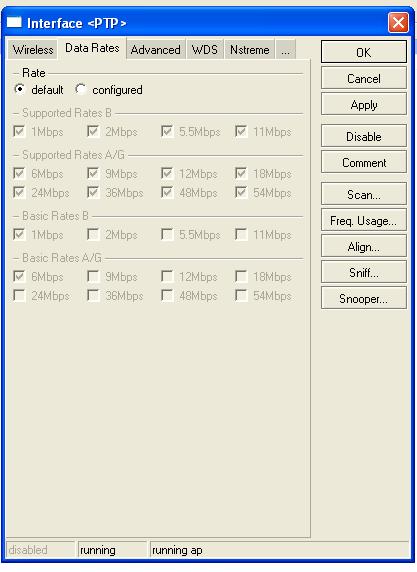Select the configured rate radio button
Viewport: 417px width, 572px height.
[x=80, y=89]
